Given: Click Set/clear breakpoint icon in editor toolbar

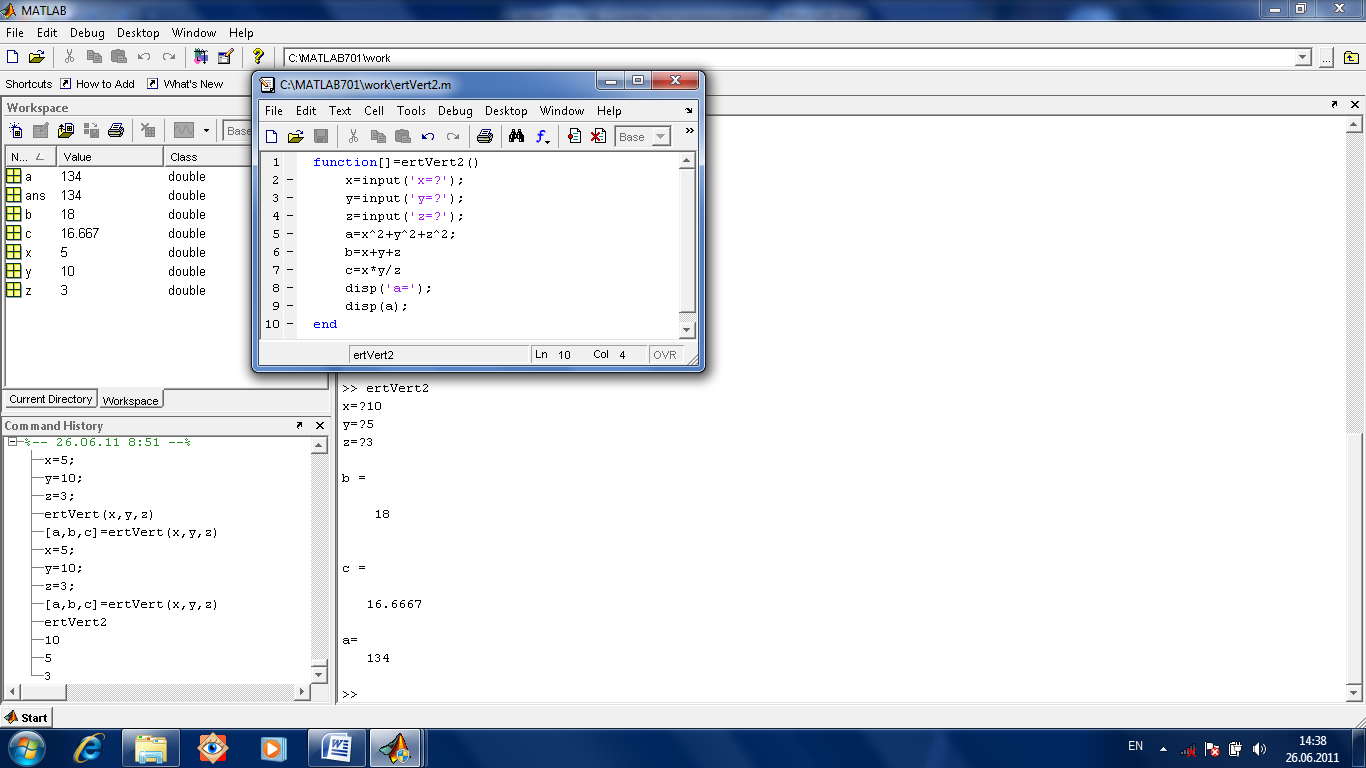Looking at the screenshot, I should pyautogui.click(x=574, y=137).
